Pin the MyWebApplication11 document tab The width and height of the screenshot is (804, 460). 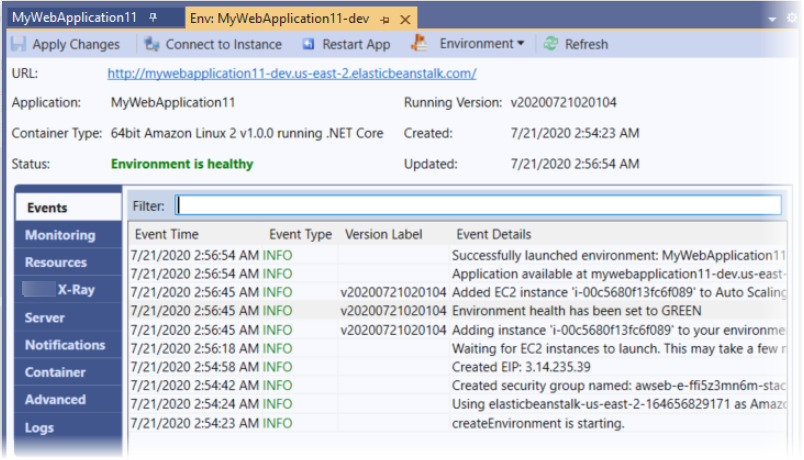(x=152, y=18)
